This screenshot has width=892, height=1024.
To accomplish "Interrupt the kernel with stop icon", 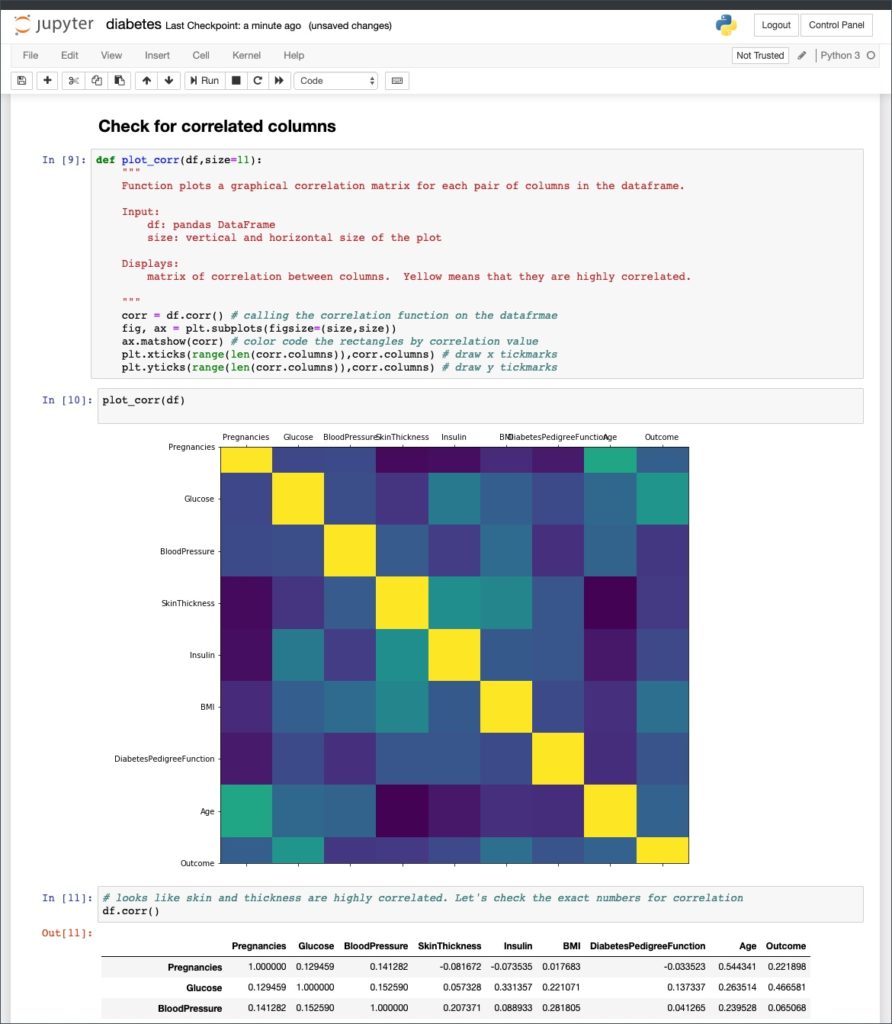I will [x=236, y=81].
